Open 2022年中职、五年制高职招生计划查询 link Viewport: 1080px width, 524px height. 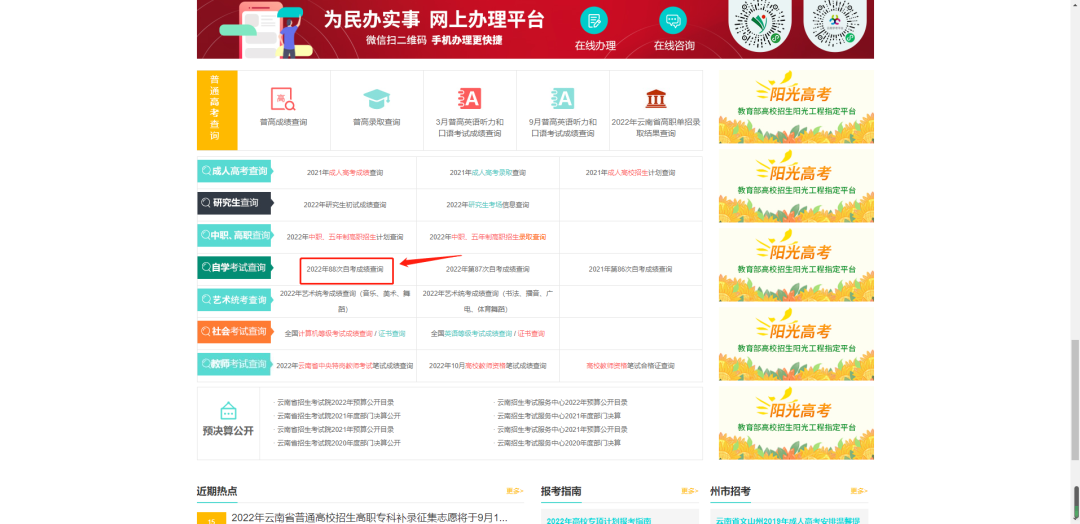click(345, 237)
